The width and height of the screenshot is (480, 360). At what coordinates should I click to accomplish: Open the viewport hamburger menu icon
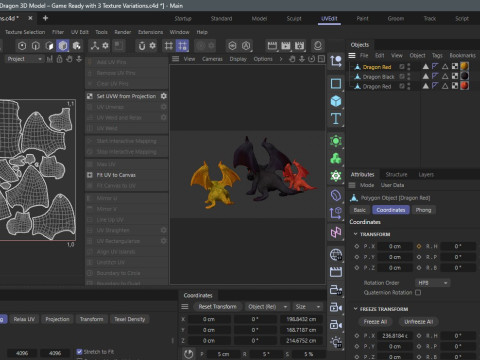click(x=176, y=59)
